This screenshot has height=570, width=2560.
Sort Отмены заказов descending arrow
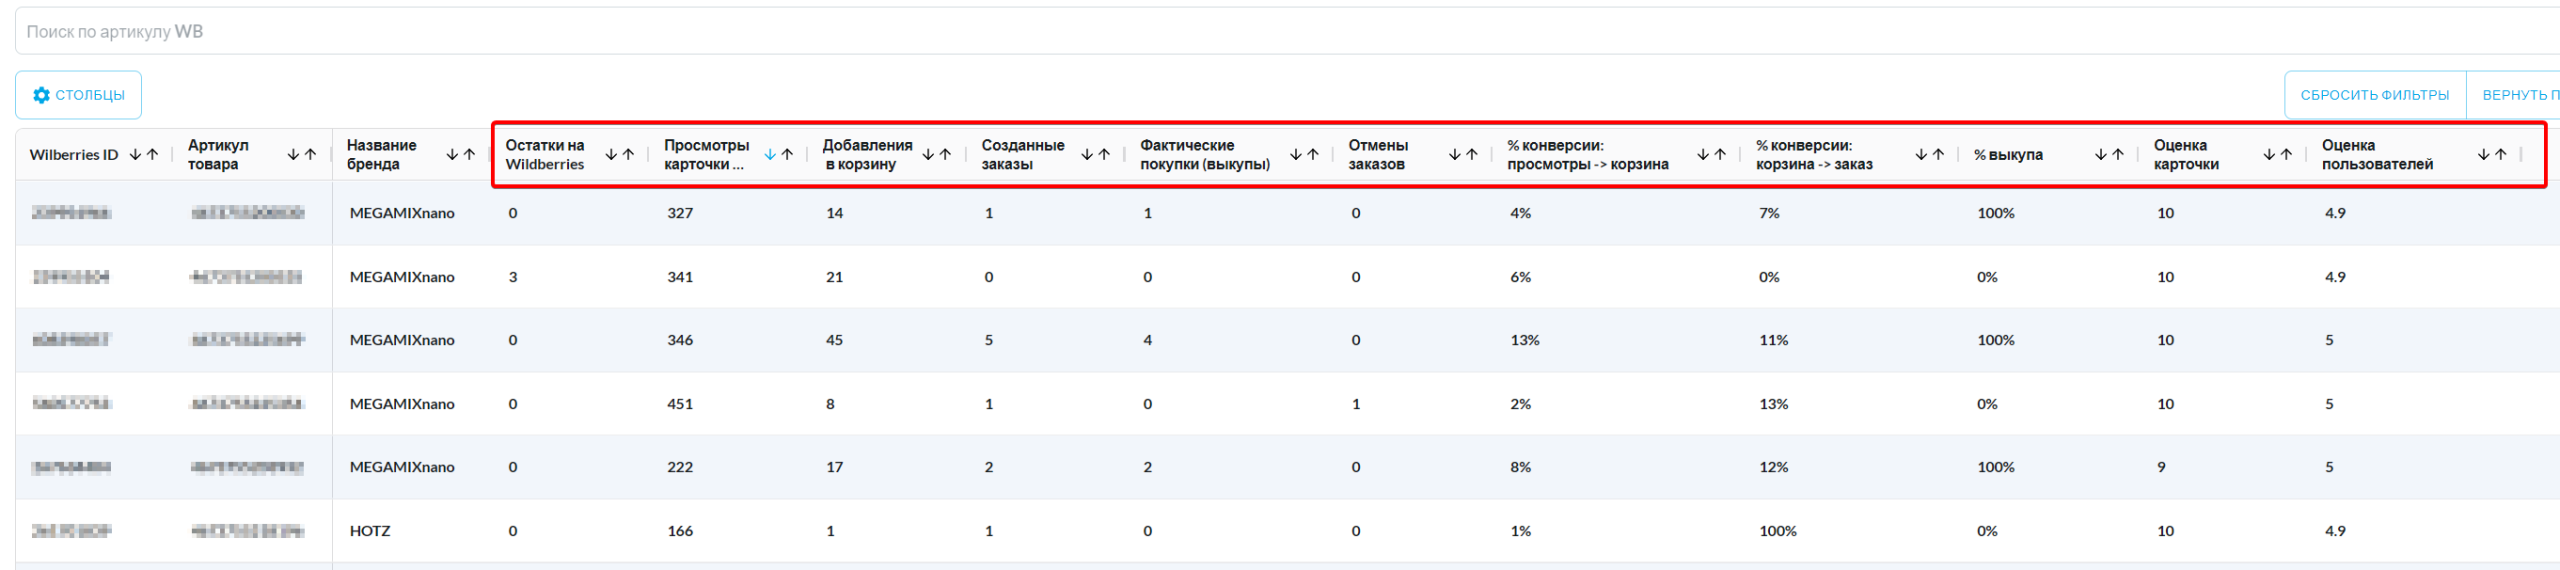[1455, 155]
